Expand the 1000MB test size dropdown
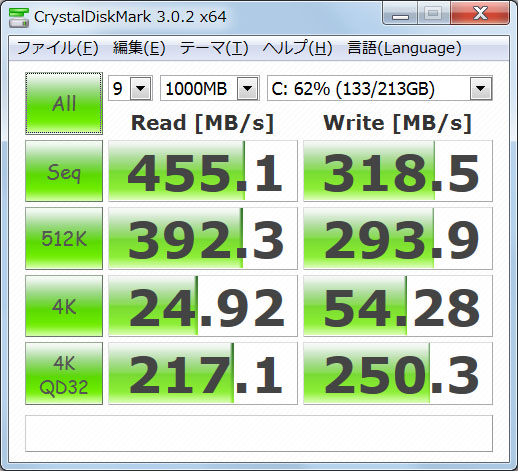The width and height of the screenshot is (518, 471). (210, 88)
